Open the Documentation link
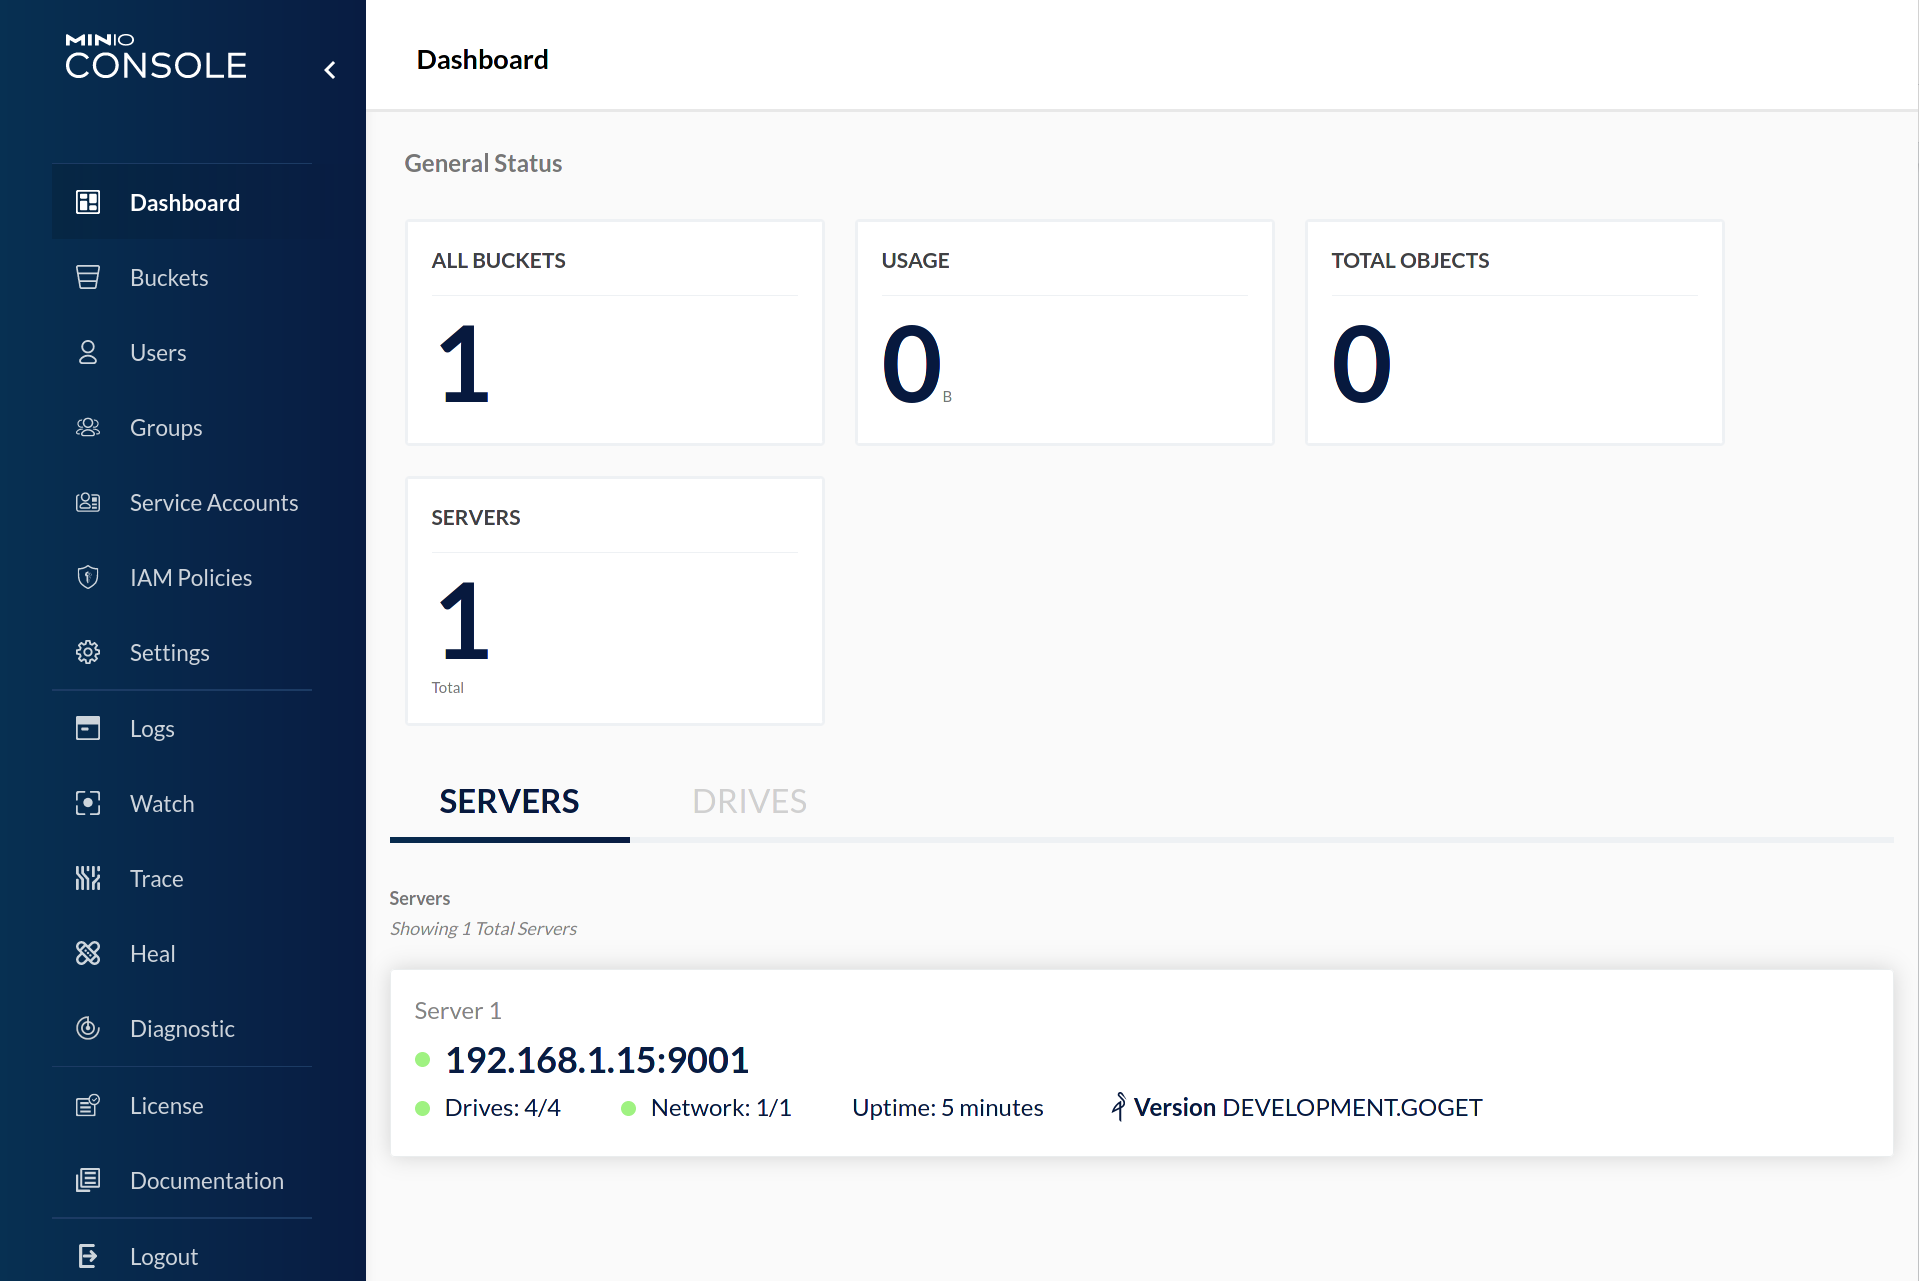This screenshot has width=1919, height=1281. pos(206,1181)
